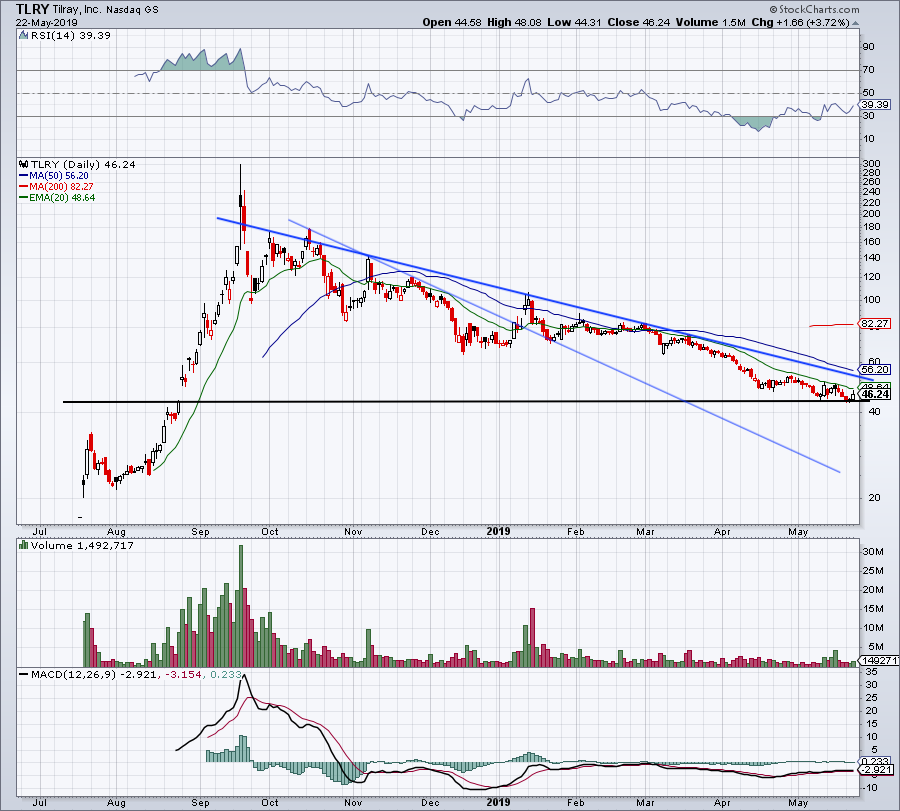Image resolution: width=900 pixels, height=811 pixels.
Task: Click the 'Sep' label under the price chart
Action: (200, 531)
